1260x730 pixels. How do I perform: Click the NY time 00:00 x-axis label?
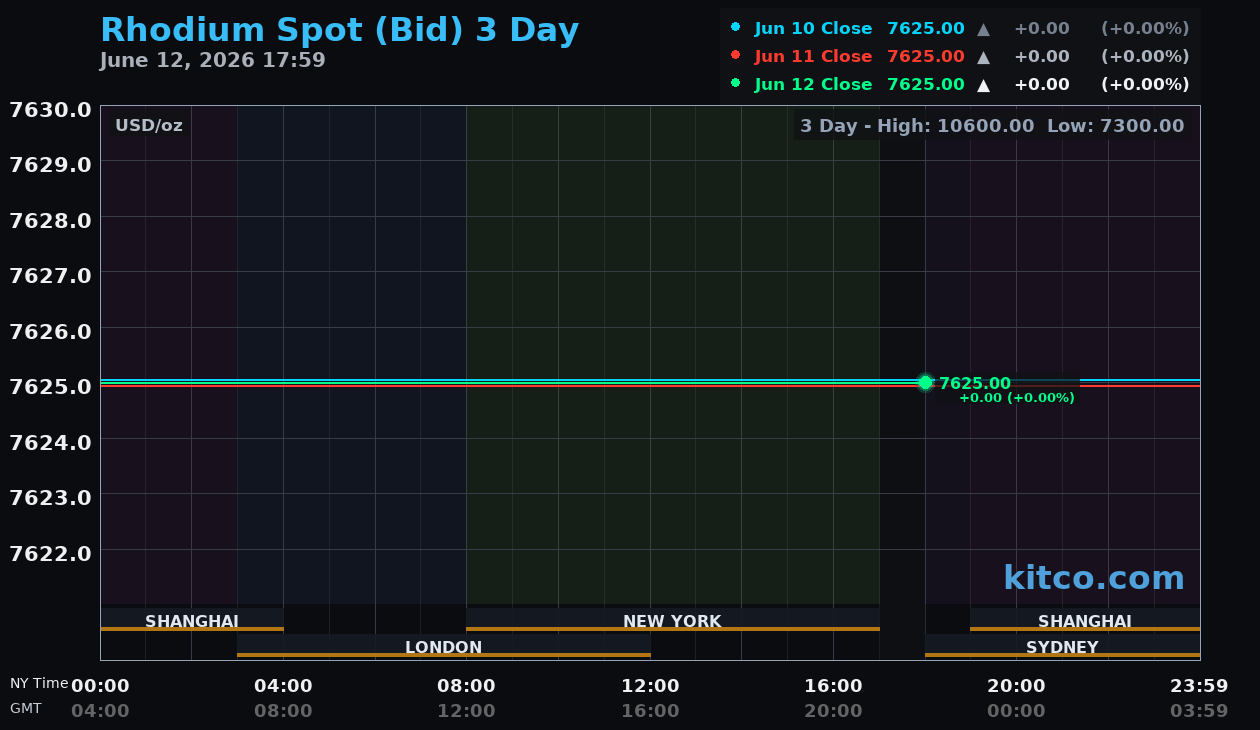click(x=100, y=686)
